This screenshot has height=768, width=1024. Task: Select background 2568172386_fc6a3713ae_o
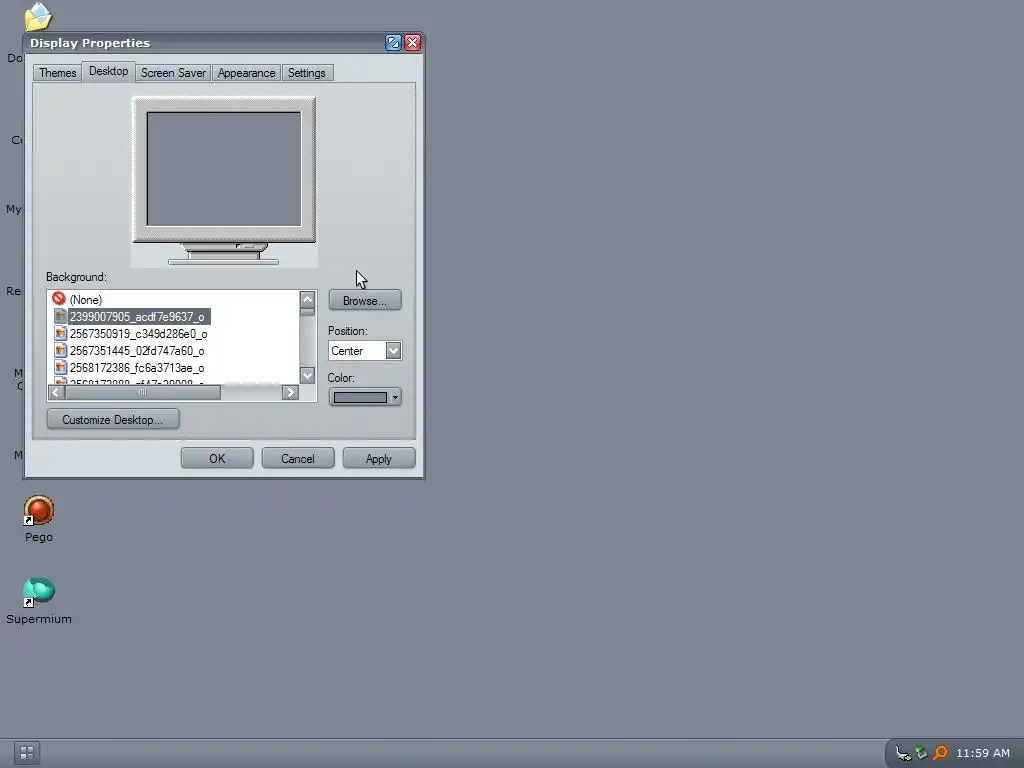coord(137,368)
